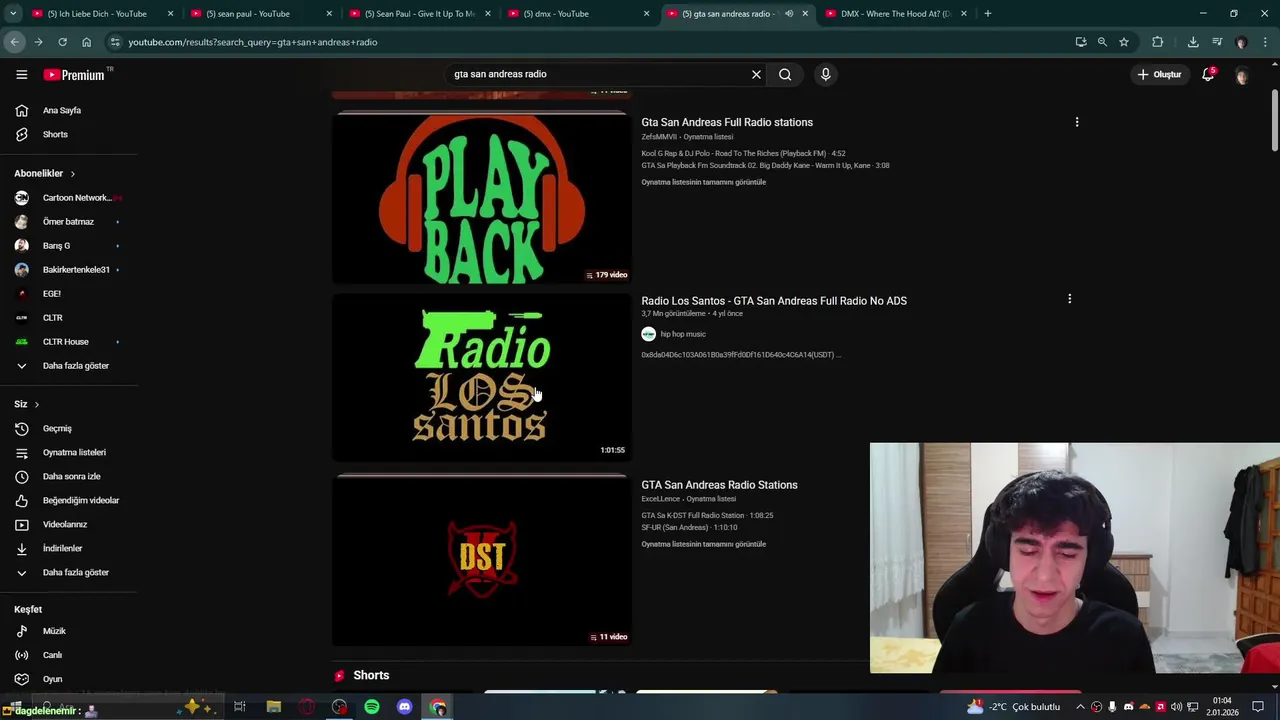Open Gta San Andreas Full Radio stations title

click(727, 122)
